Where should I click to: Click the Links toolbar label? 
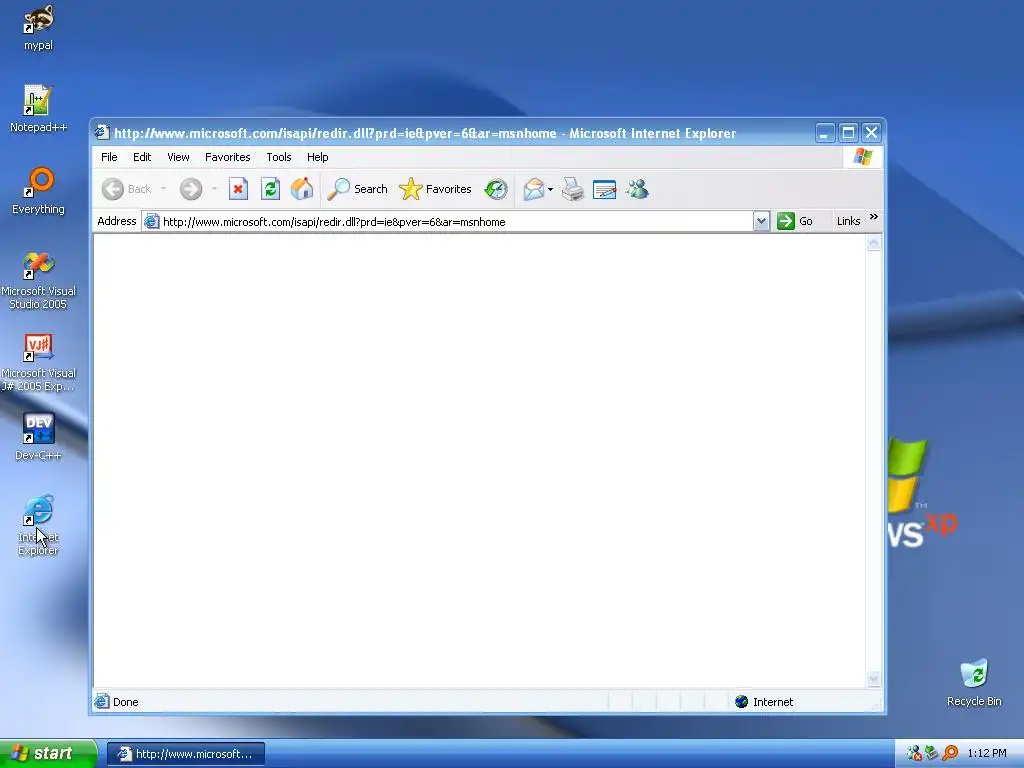point(848,221)
